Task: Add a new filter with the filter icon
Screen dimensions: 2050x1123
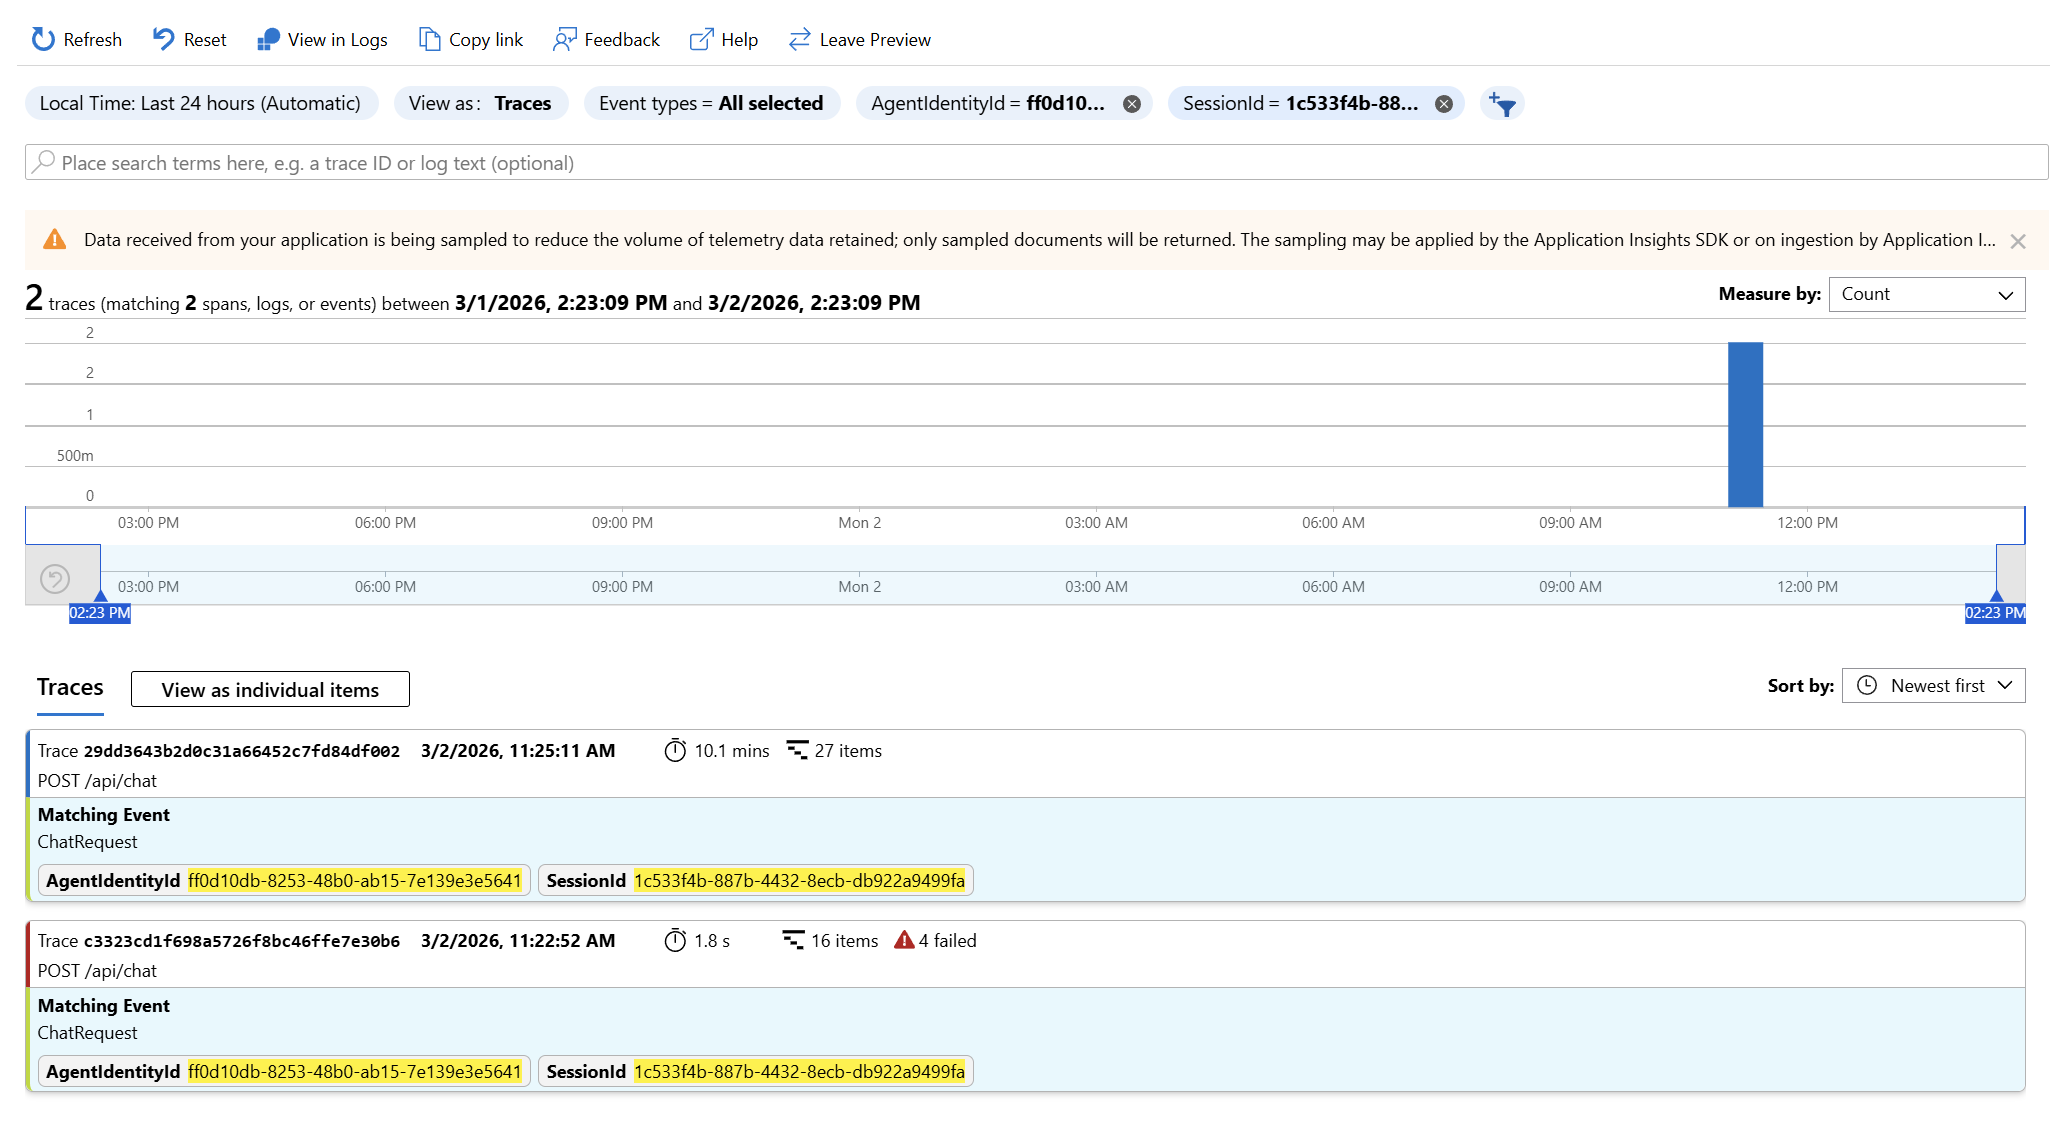Action: (x=1502, y=103)
